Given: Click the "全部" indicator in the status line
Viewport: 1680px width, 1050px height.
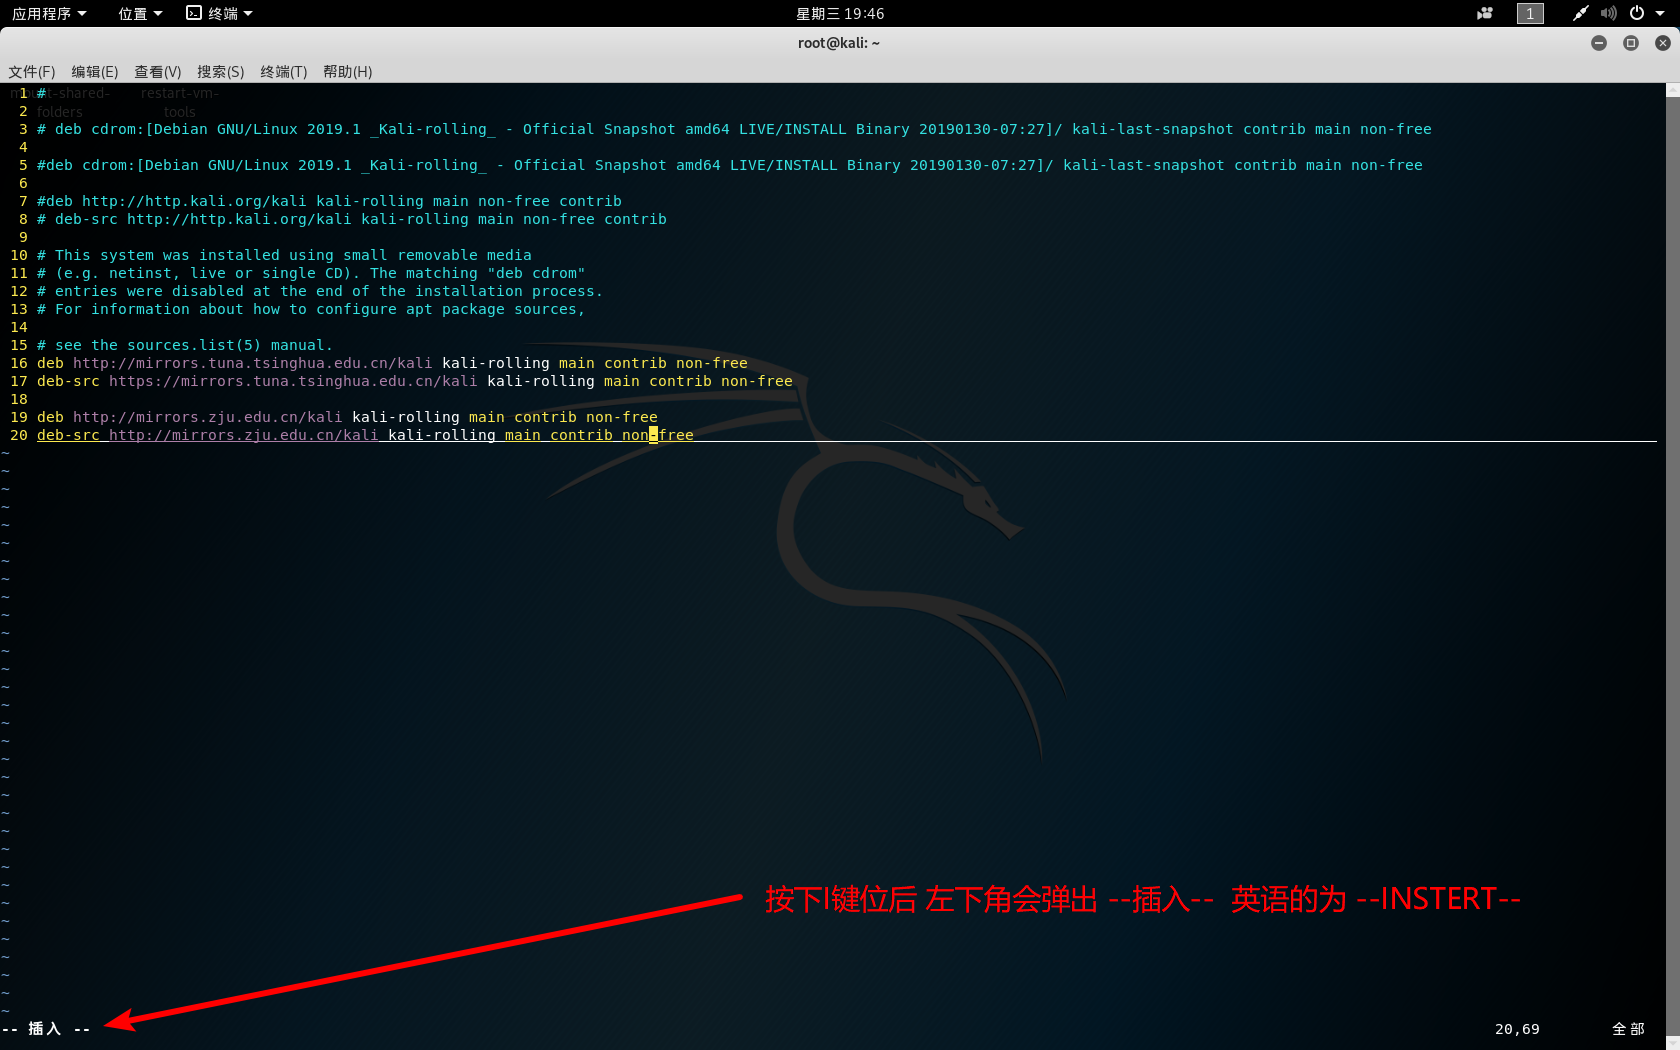Looking at the screenshot, I should (x=1628, y=1029).
